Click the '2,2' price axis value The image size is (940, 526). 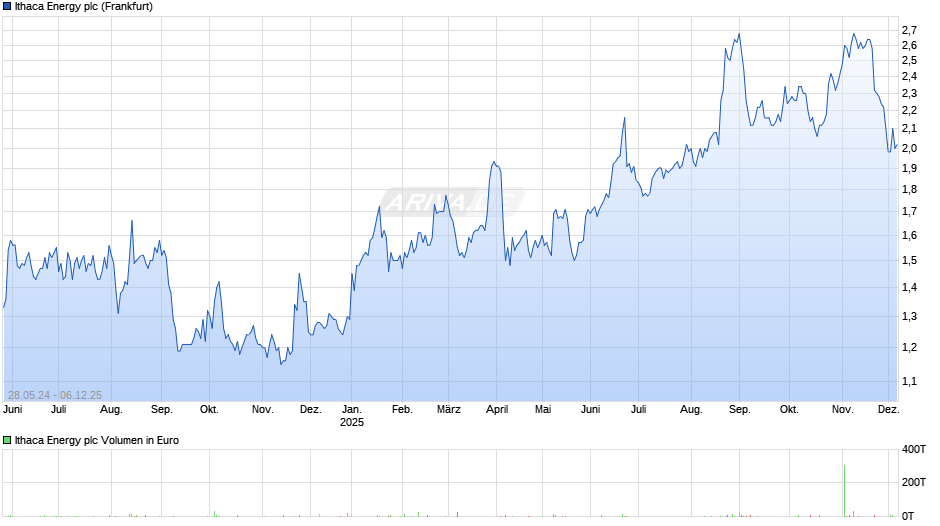click(909, 110)
